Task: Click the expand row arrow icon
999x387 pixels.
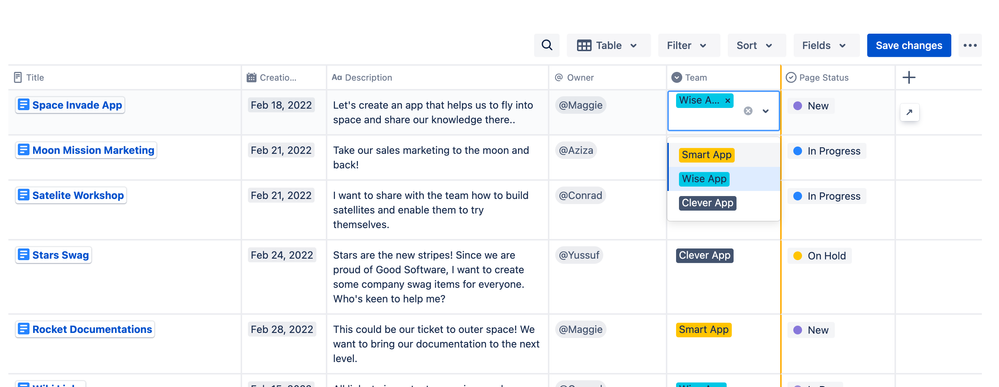Action: pos(909,113)
